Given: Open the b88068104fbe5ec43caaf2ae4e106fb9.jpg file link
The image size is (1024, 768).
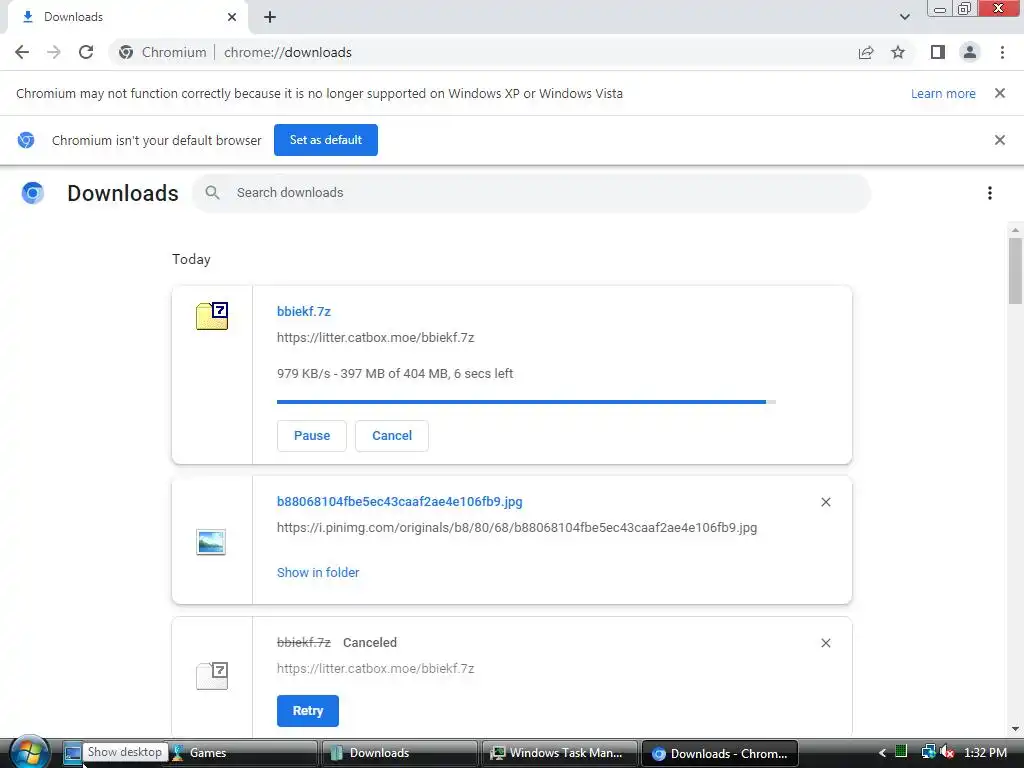Looking at the screenshot, I should [x=400, y=502].
